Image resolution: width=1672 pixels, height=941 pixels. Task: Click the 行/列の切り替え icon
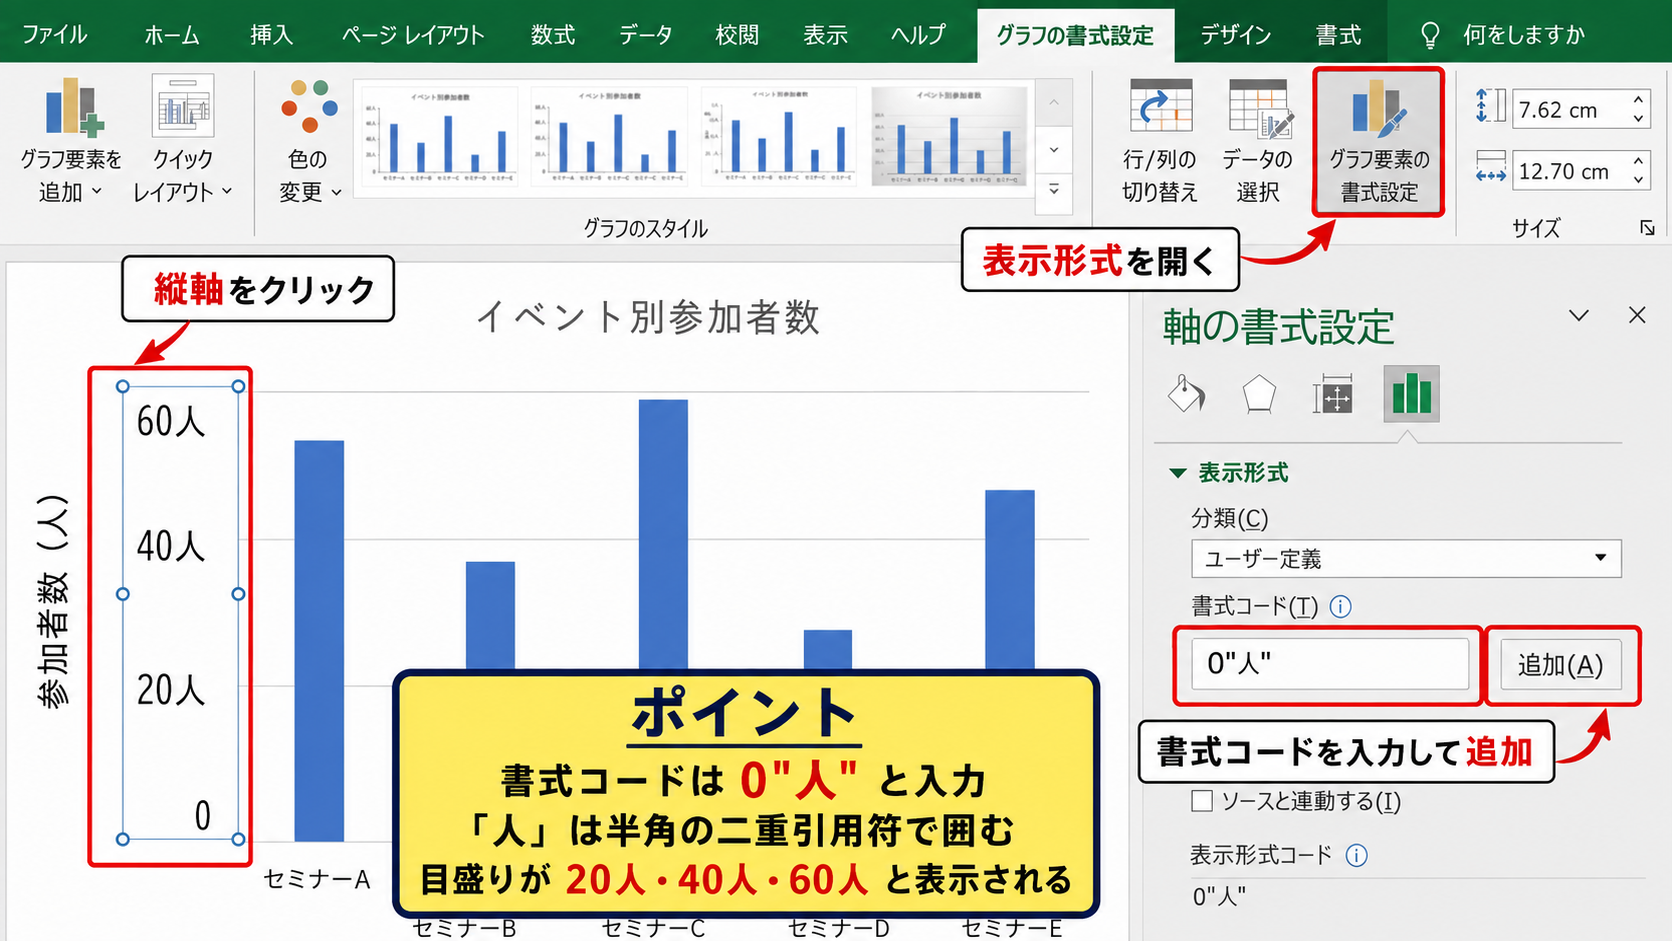tap(1160, 107)
